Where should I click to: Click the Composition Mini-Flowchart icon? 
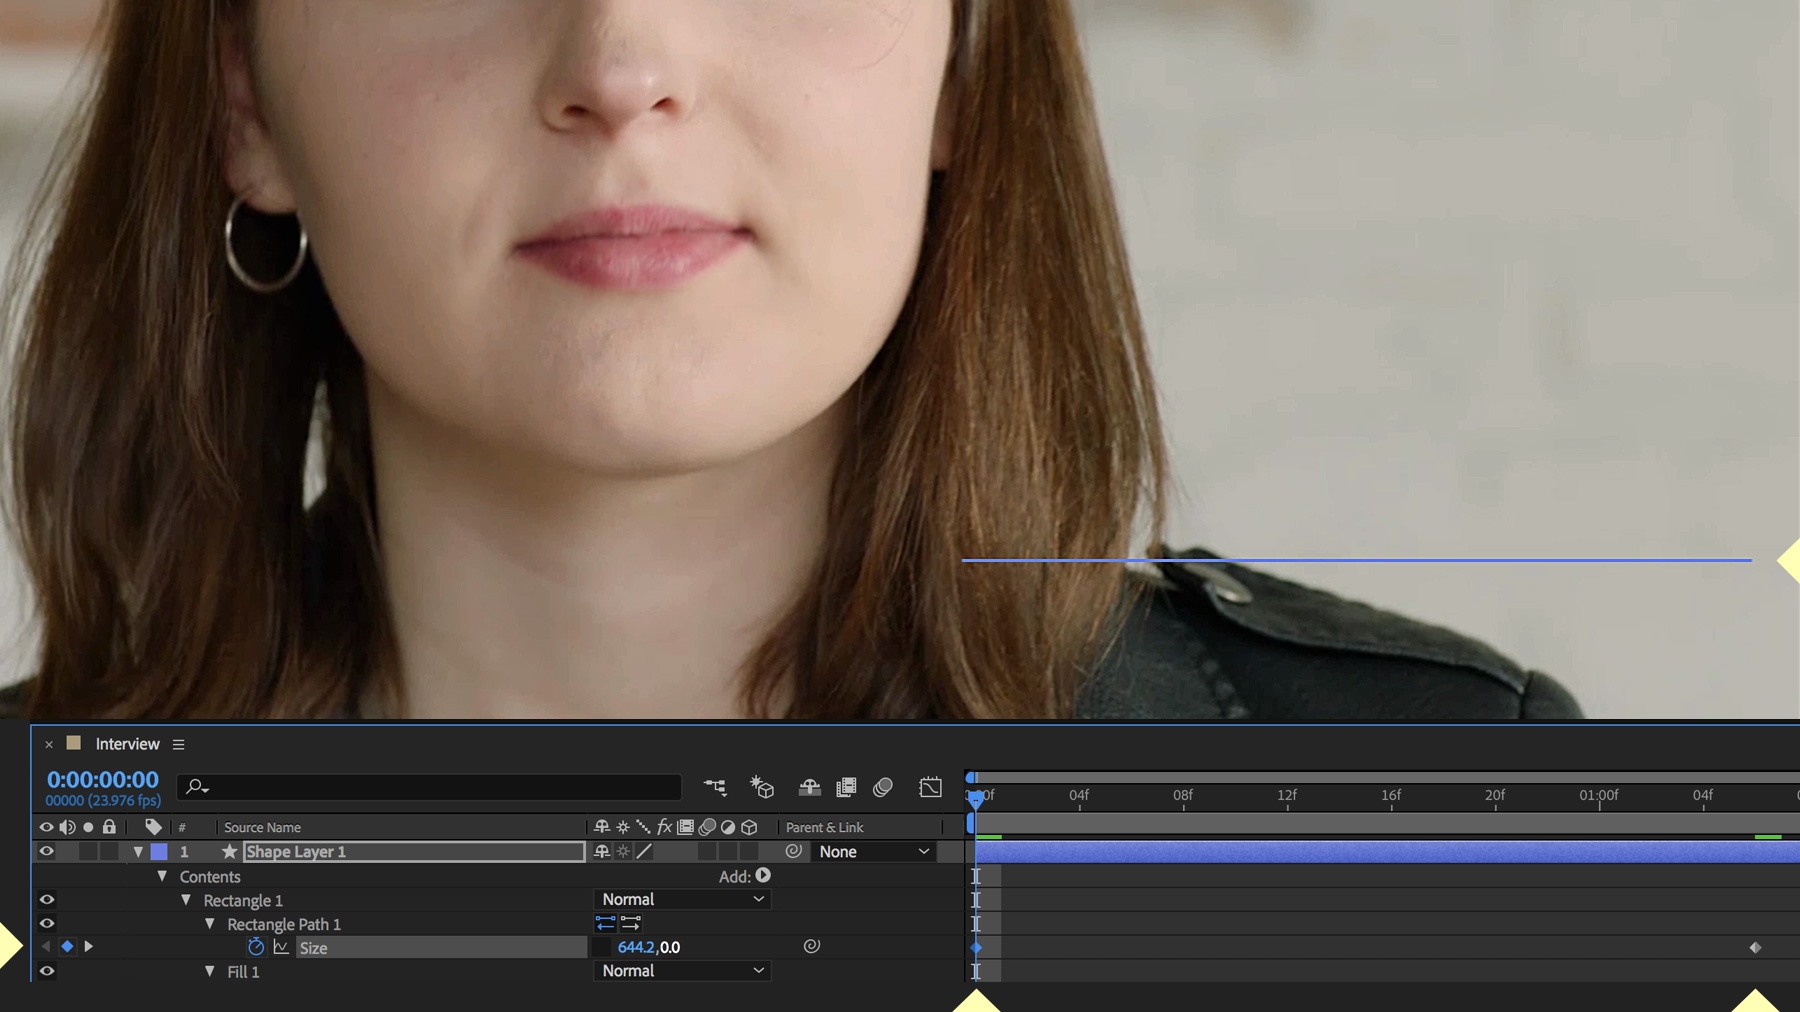(x=715, y=788)
